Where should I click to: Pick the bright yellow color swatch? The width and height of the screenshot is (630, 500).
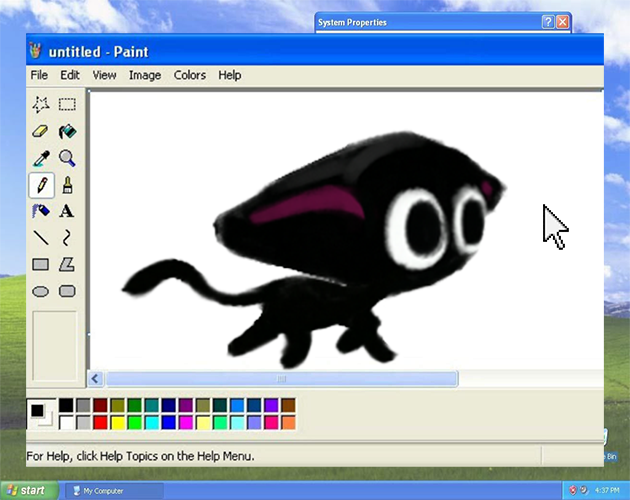(x=118, y=422)
